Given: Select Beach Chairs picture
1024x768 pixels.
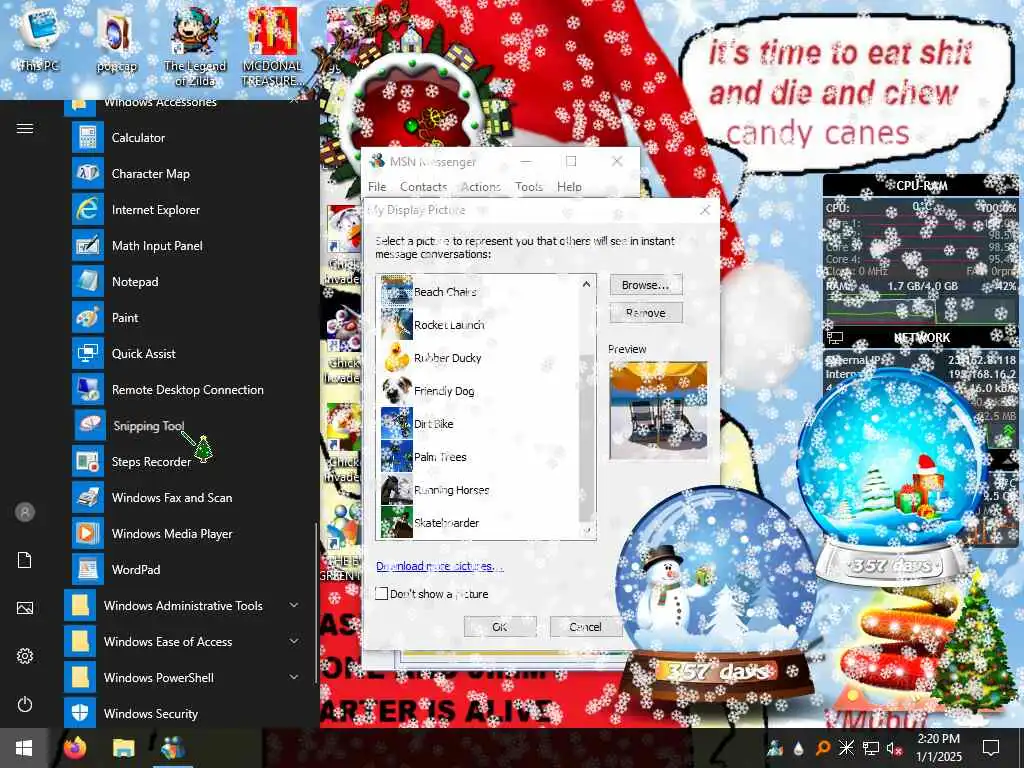Looking at the screenshot, I should point(479,291).
